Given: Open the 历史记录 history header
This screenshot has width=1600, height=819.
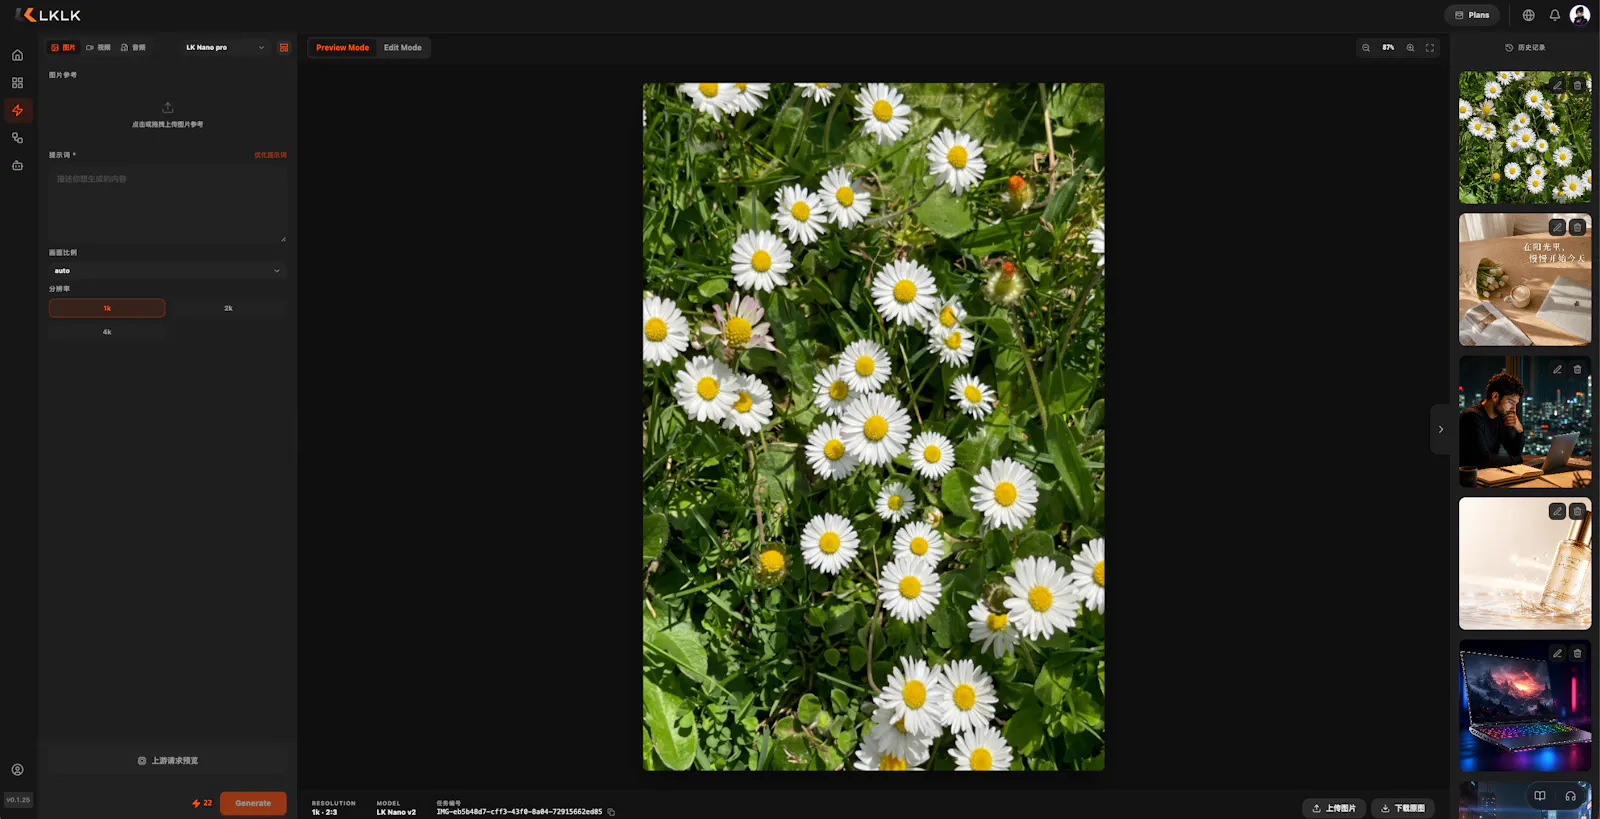Looking at the screenshot, I should [1525, 48].
